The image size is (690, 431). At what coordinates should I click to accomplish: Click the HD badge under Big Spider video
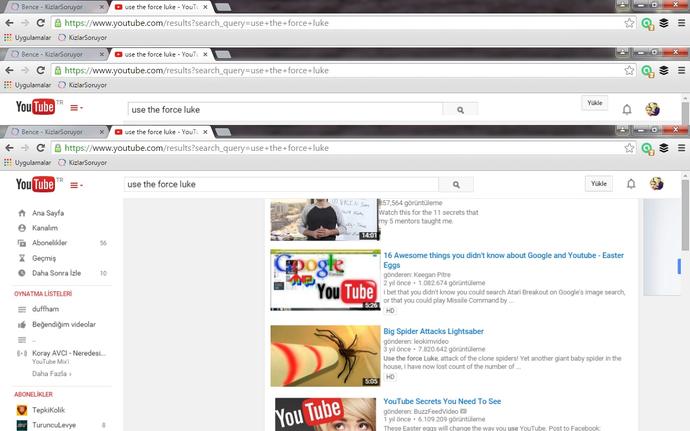[390, 377]
